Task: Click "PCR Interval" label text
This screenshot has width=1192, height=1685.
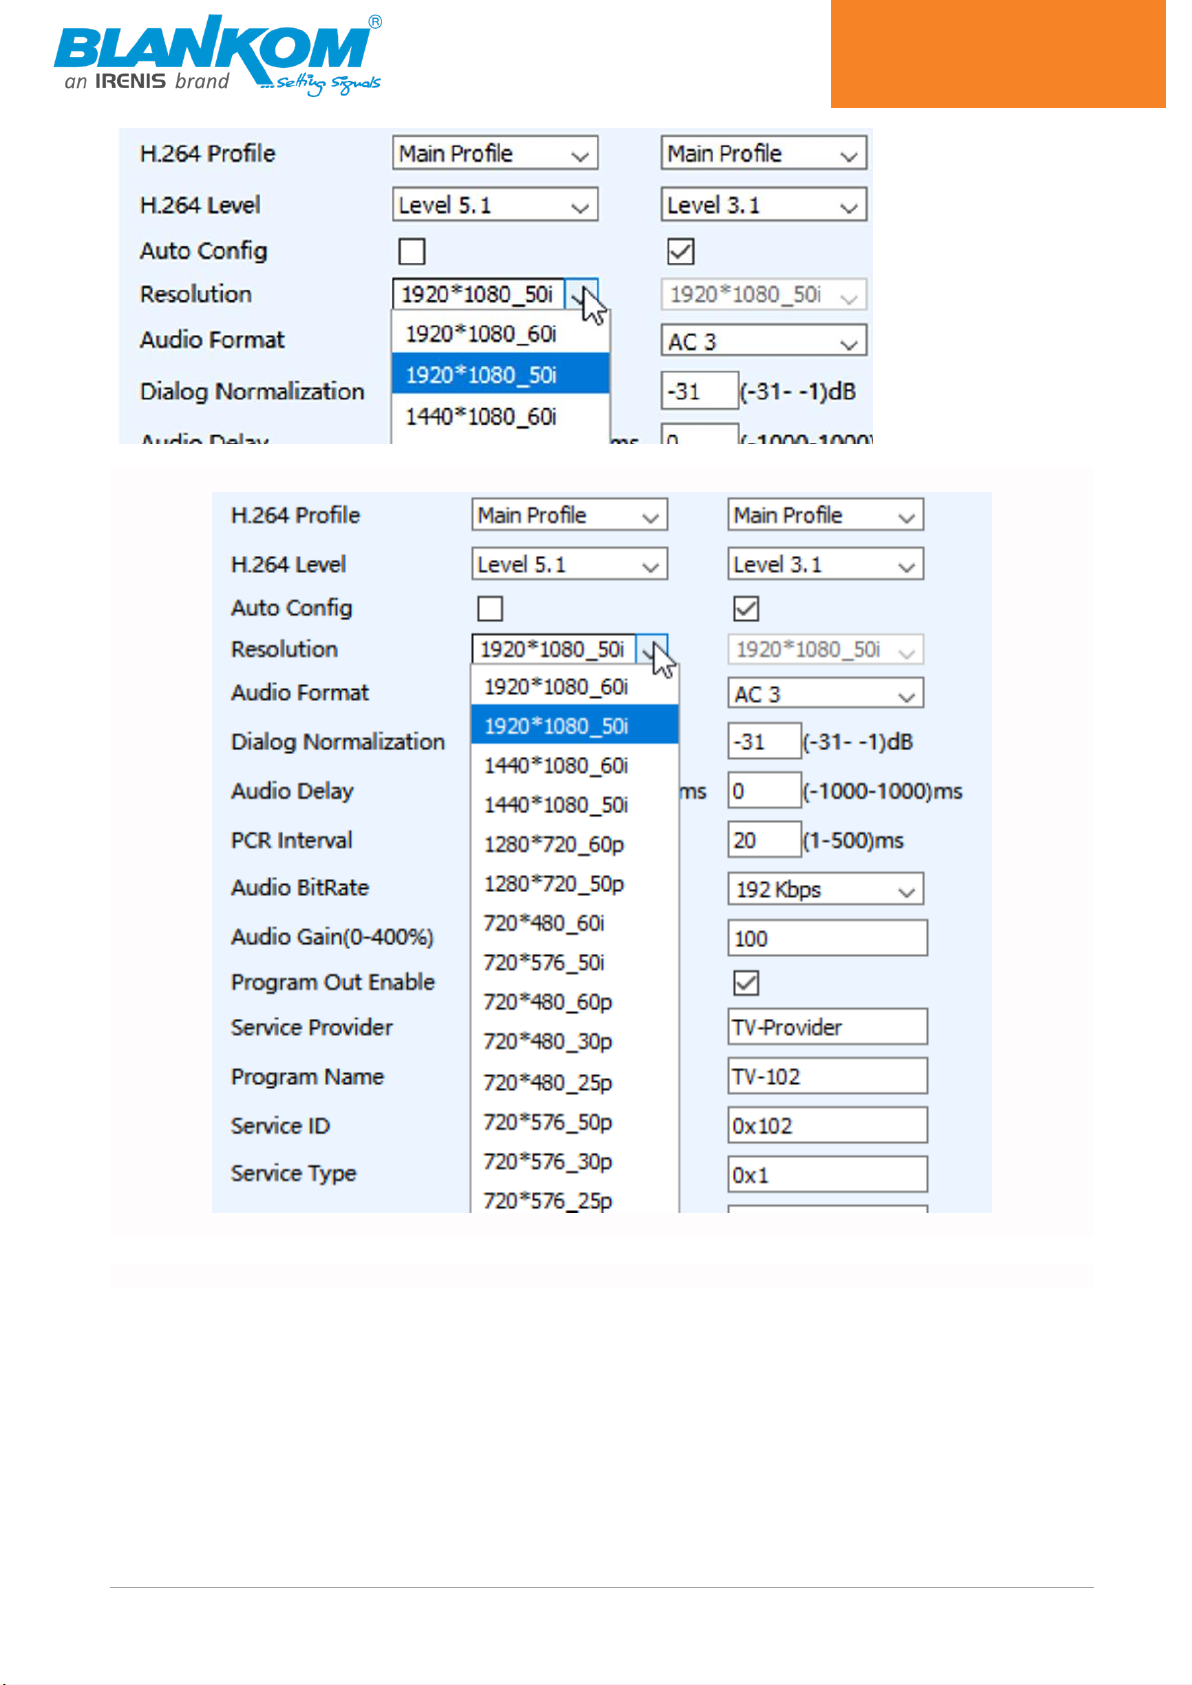Action: [292, 840]
